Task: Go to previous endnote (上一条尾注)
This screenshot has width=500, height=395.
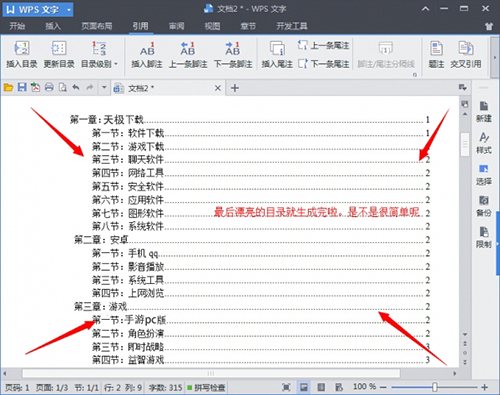Action: tap(323, 45)
